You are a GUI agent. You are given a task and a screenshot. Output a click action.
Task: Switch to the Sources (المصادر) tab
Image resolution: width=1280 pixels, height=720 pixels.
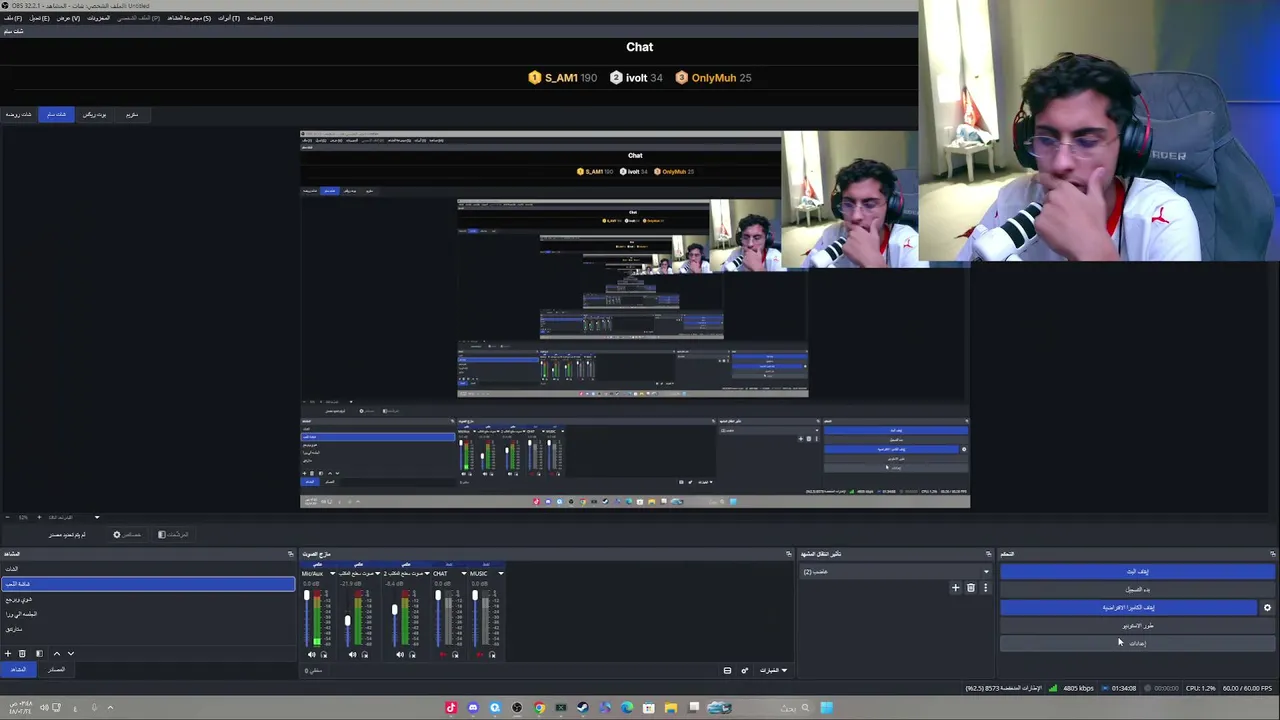(x=56, y=670)
